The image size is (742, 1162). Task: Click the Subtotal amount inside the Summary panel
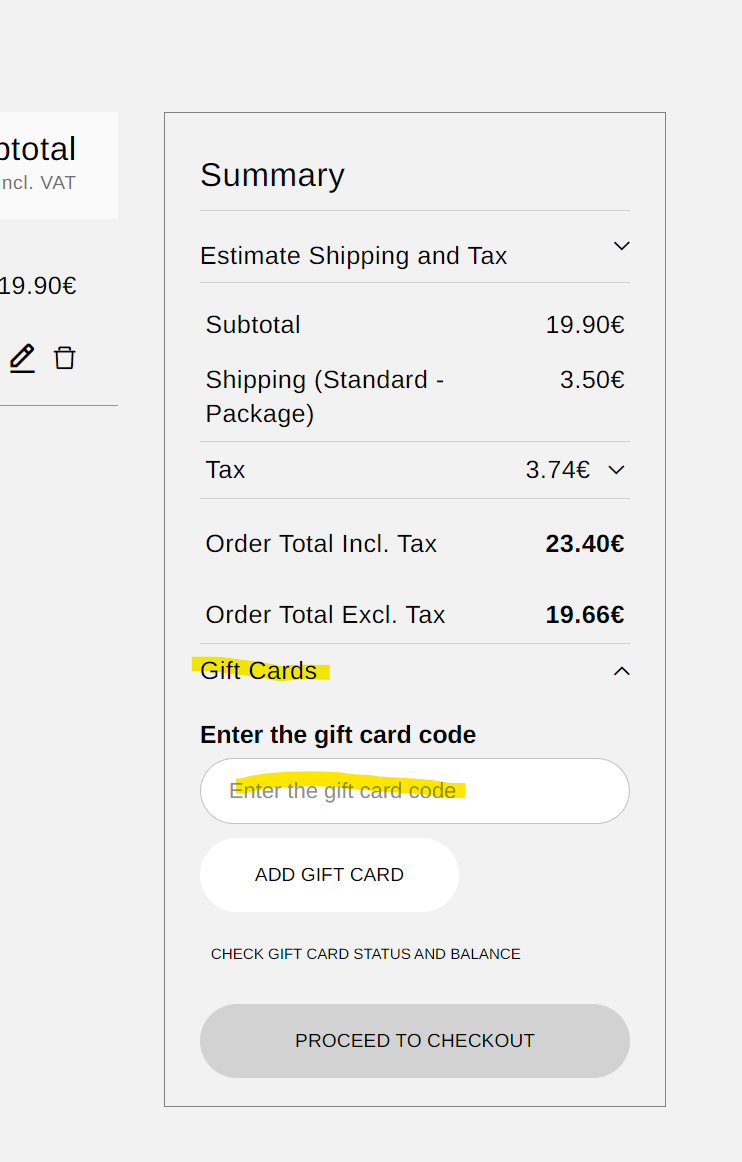coord(584,325)
